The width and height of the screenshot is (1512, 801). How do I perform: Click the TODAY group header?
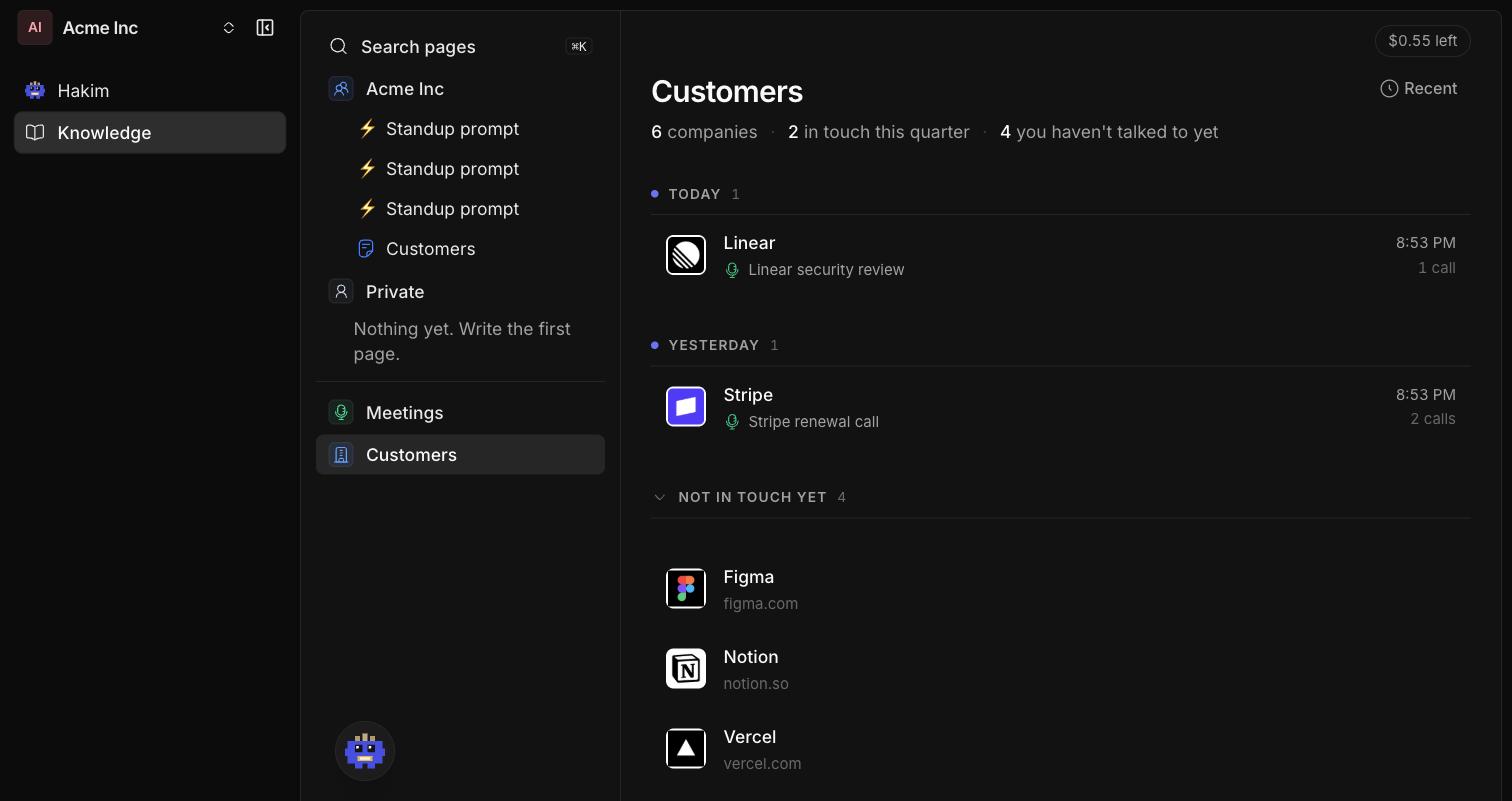[695, 194]
